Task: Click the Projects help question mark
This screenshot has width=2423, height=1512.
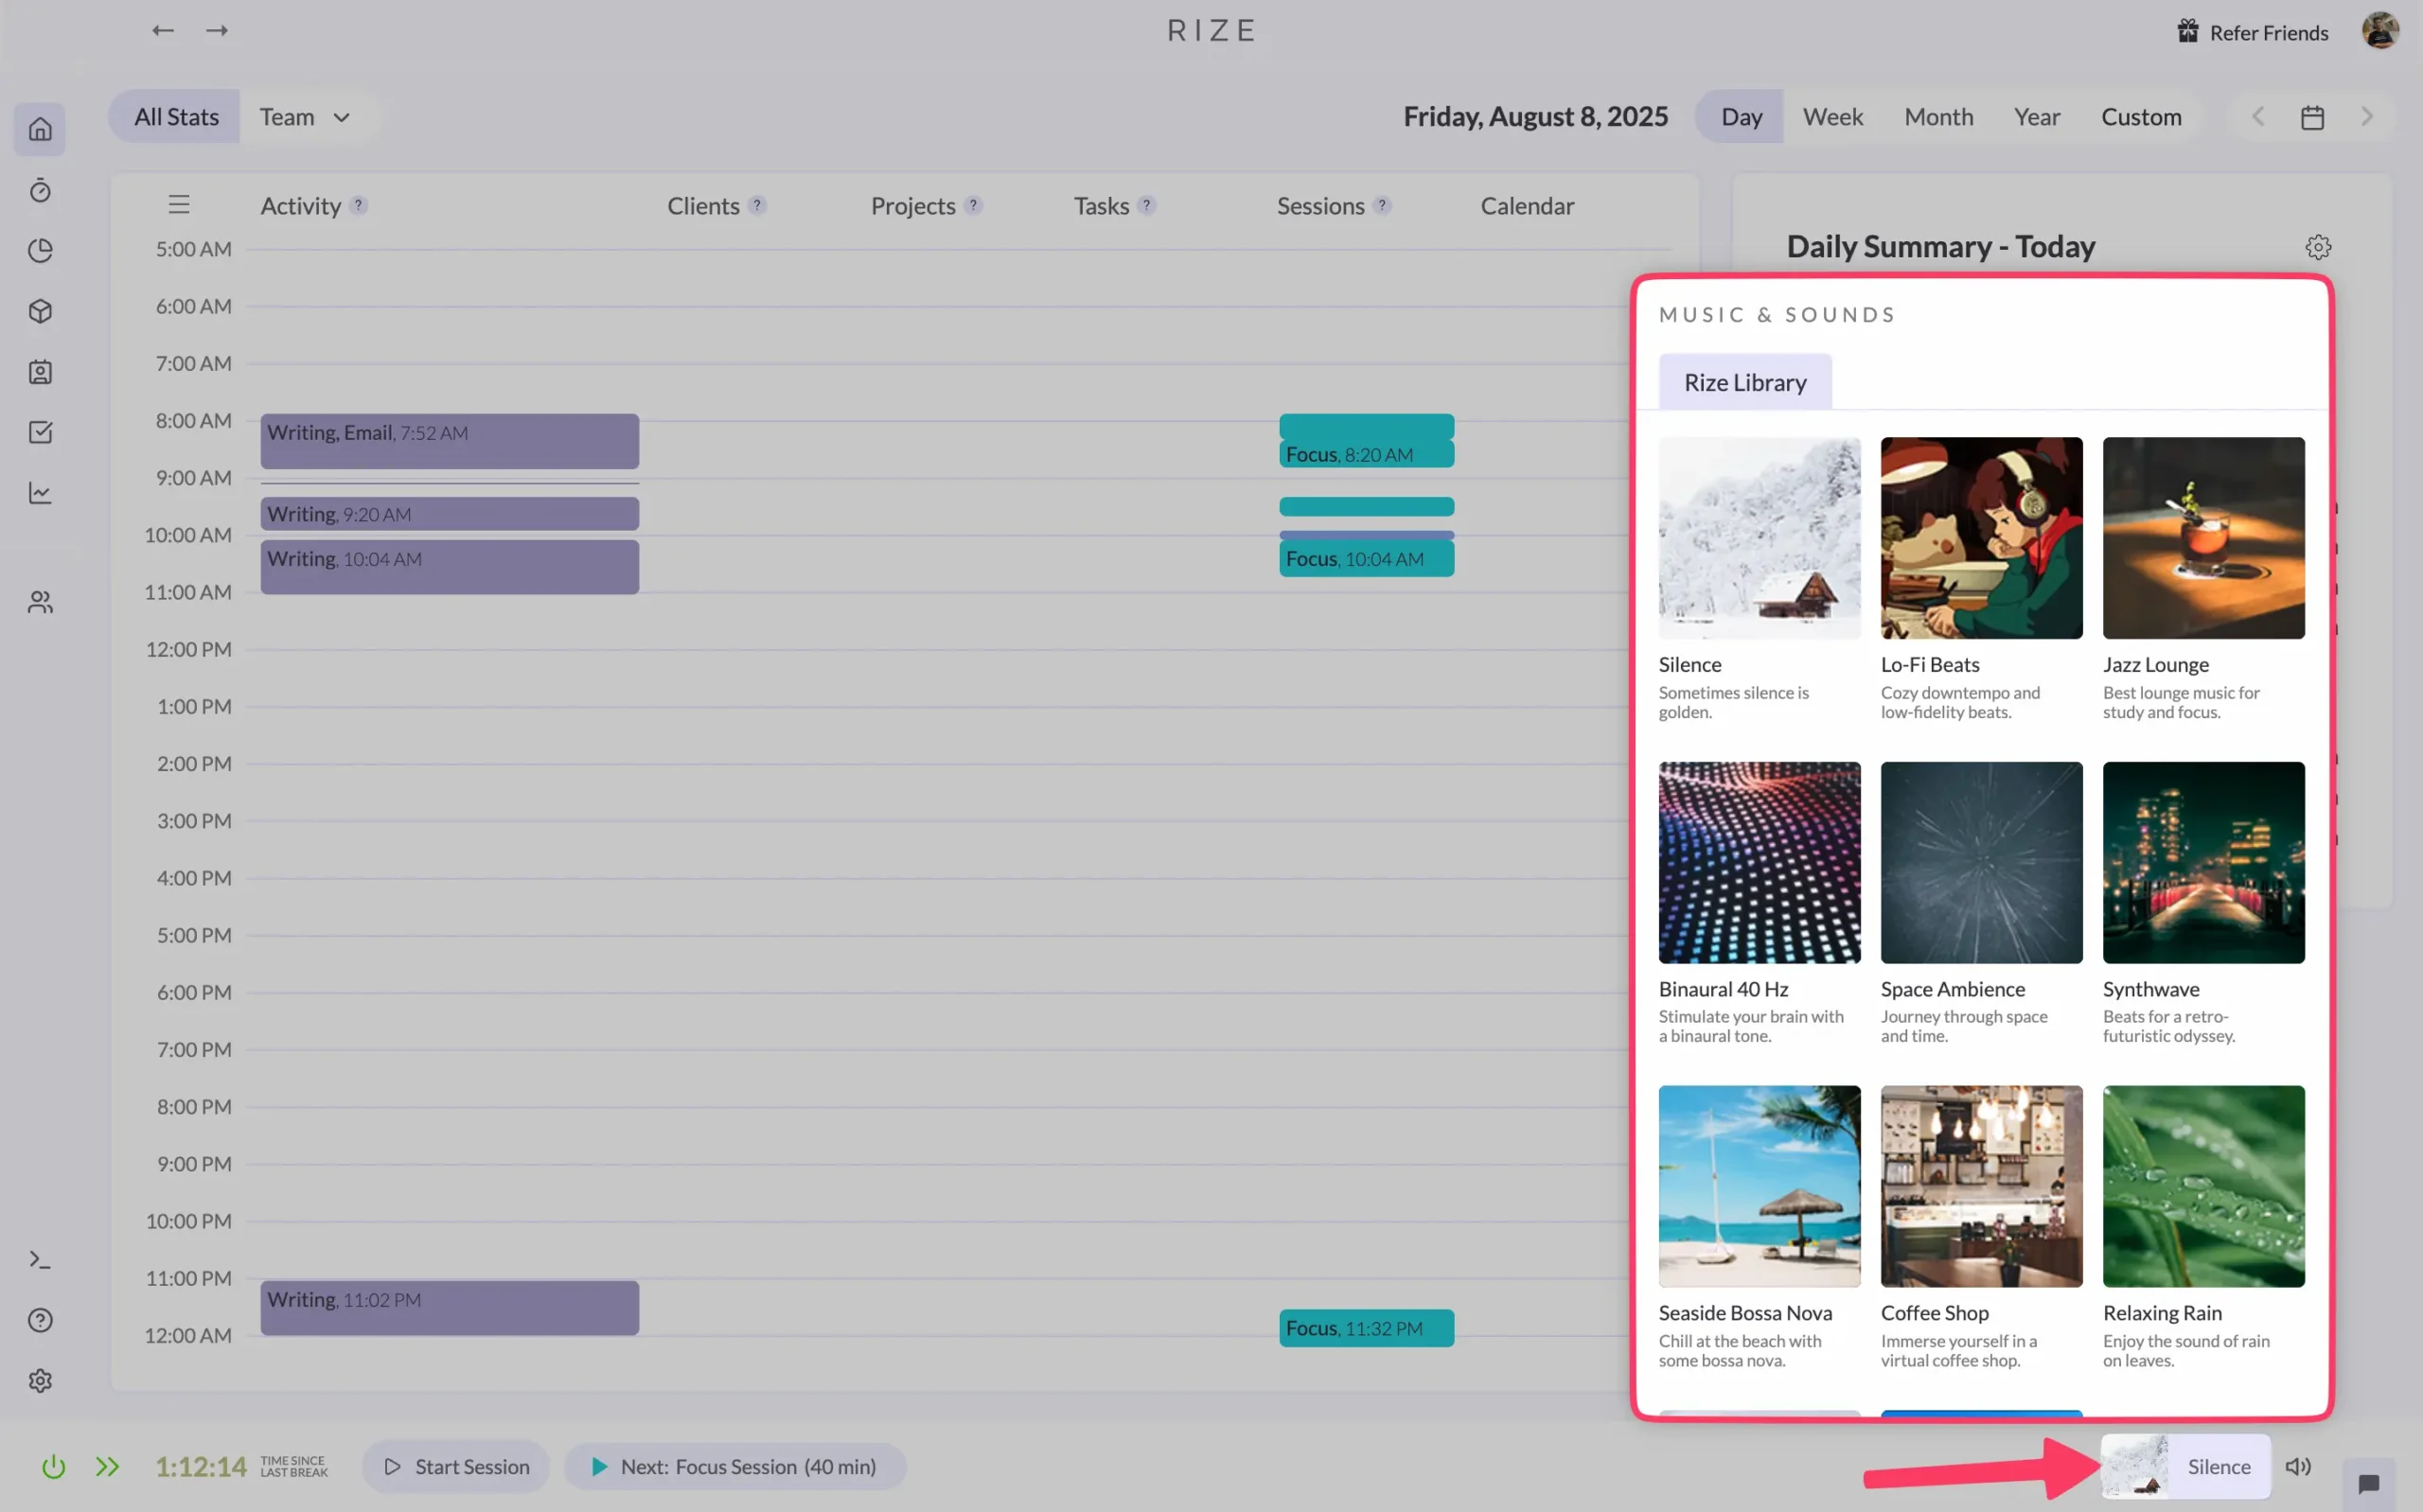Action: pos(973,205)
